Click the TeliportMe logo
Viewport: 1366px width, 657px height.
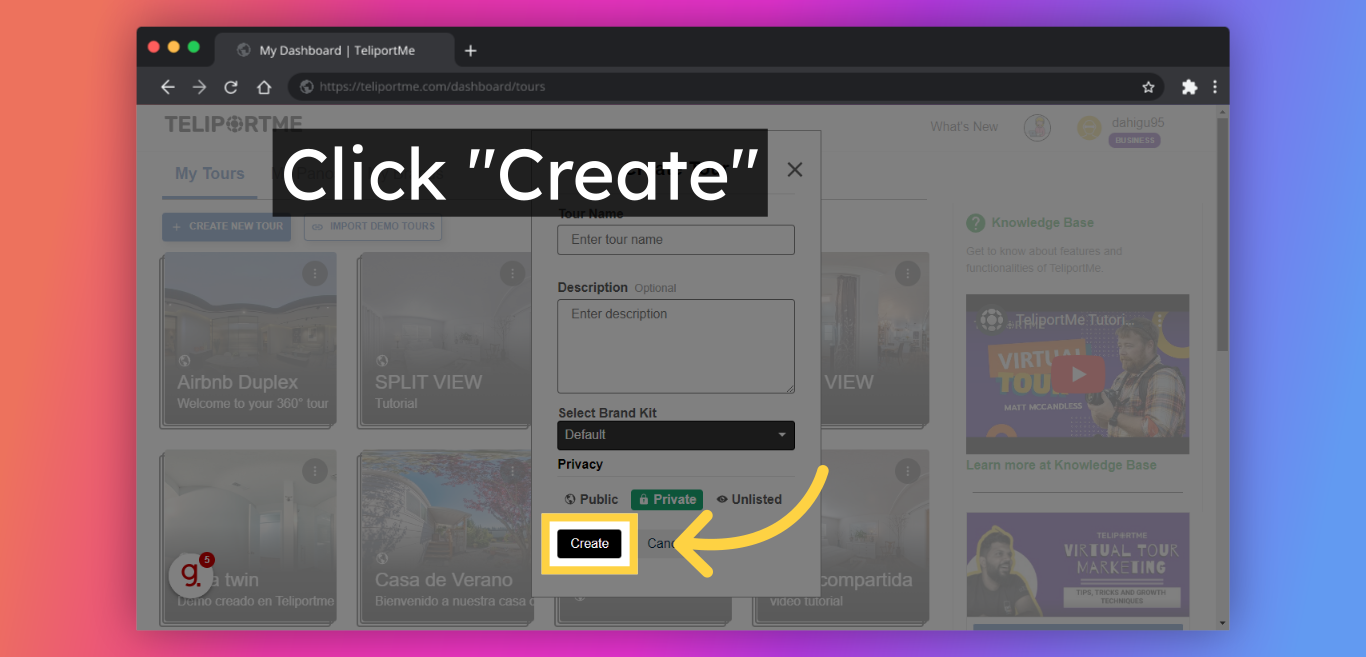pyautogui.click(x=234, y=125)
